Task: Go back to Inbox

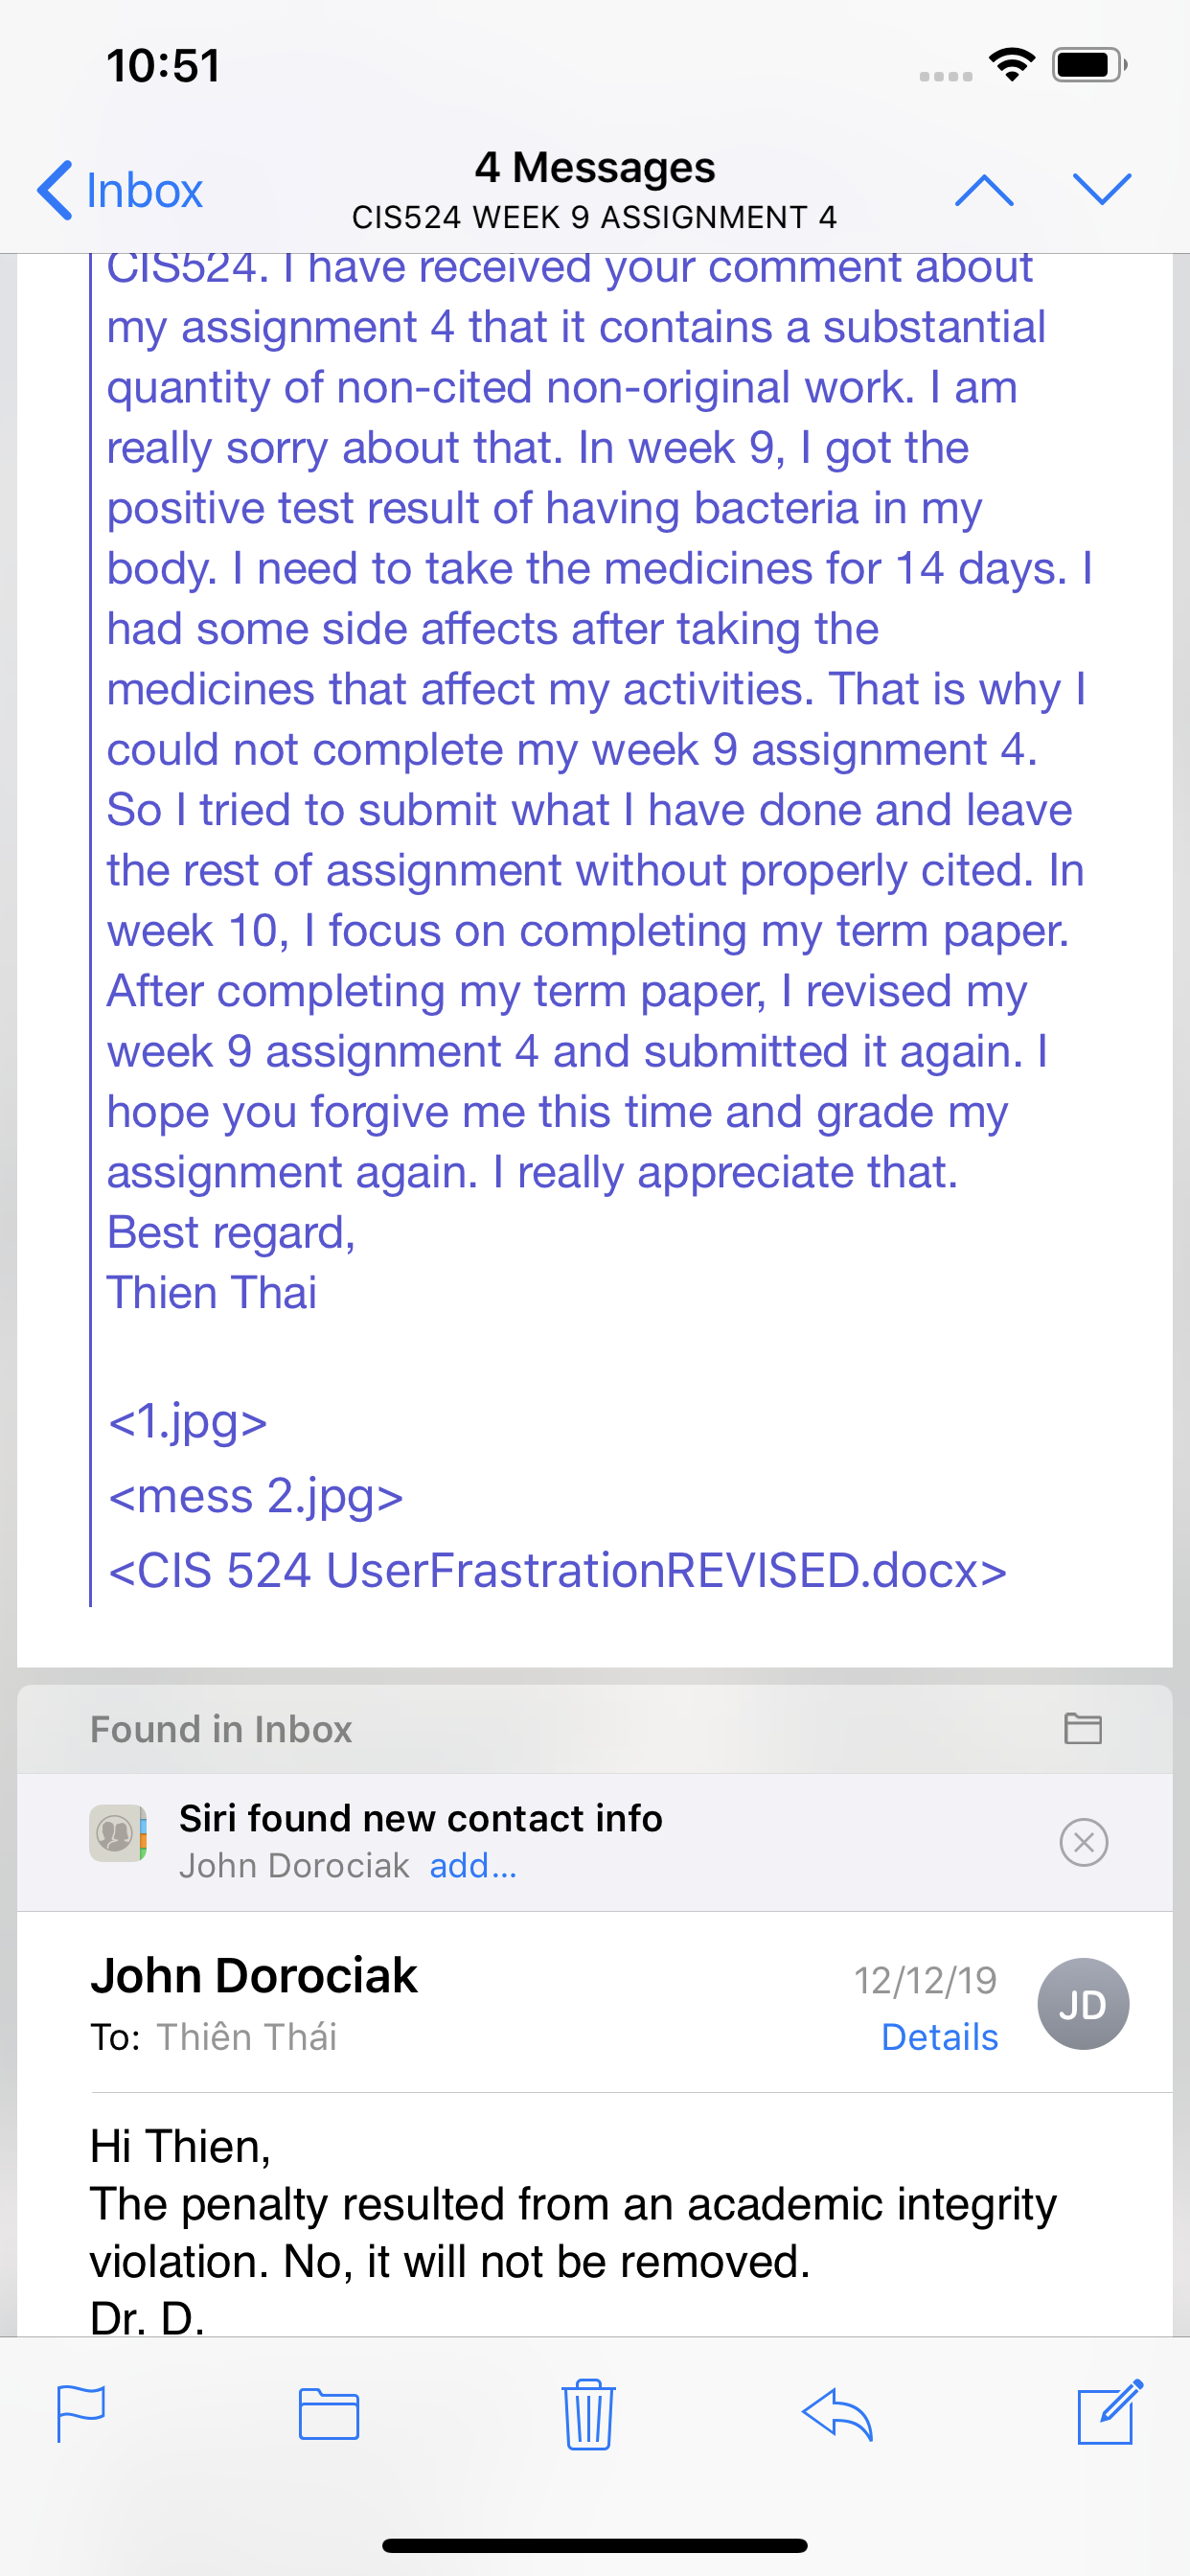Action: 120,190
